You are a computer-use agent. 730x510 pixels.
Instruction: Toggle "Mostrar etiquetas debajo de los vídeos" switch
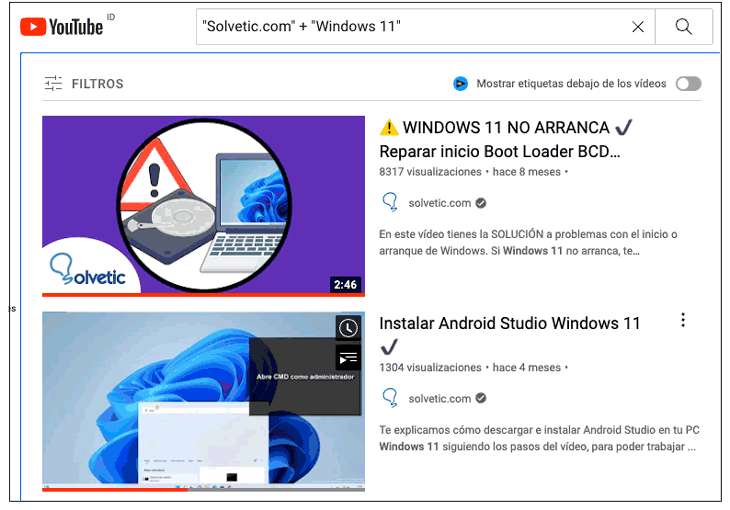pyautogui.click(x=689, y=84)
